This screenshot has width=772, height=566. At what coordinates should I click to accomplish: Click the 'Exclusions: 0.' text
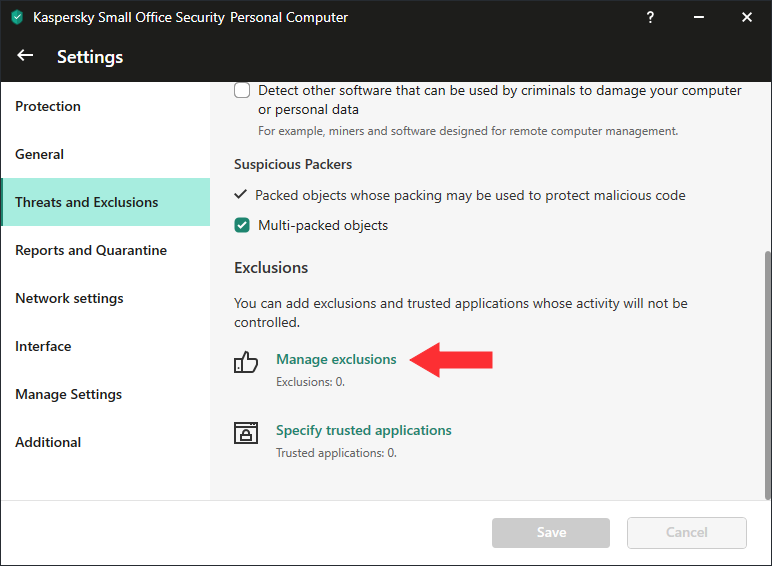coord(310,382)
